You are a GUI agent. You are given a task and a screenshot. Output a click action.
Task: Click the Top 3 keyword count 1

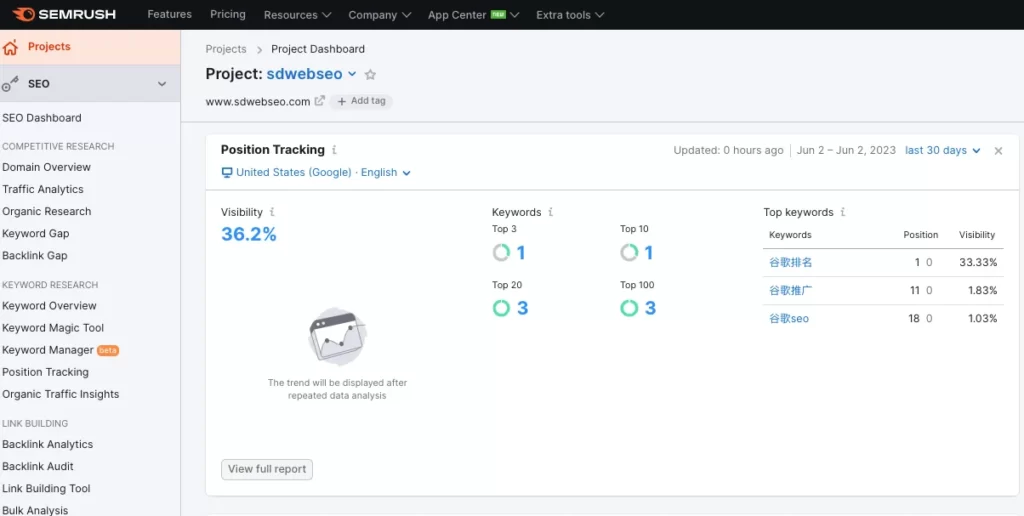[x=521, y=253]
